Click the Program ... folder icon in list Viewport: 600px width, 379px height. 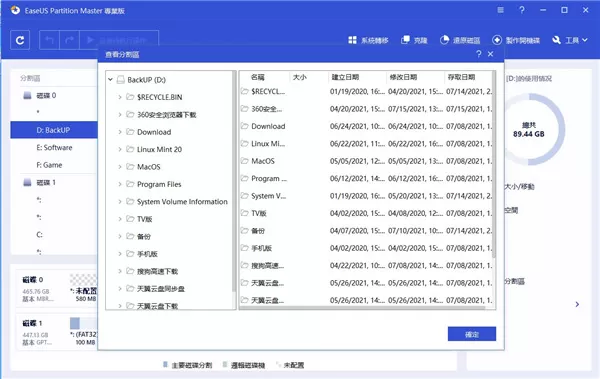click(245, 178)
